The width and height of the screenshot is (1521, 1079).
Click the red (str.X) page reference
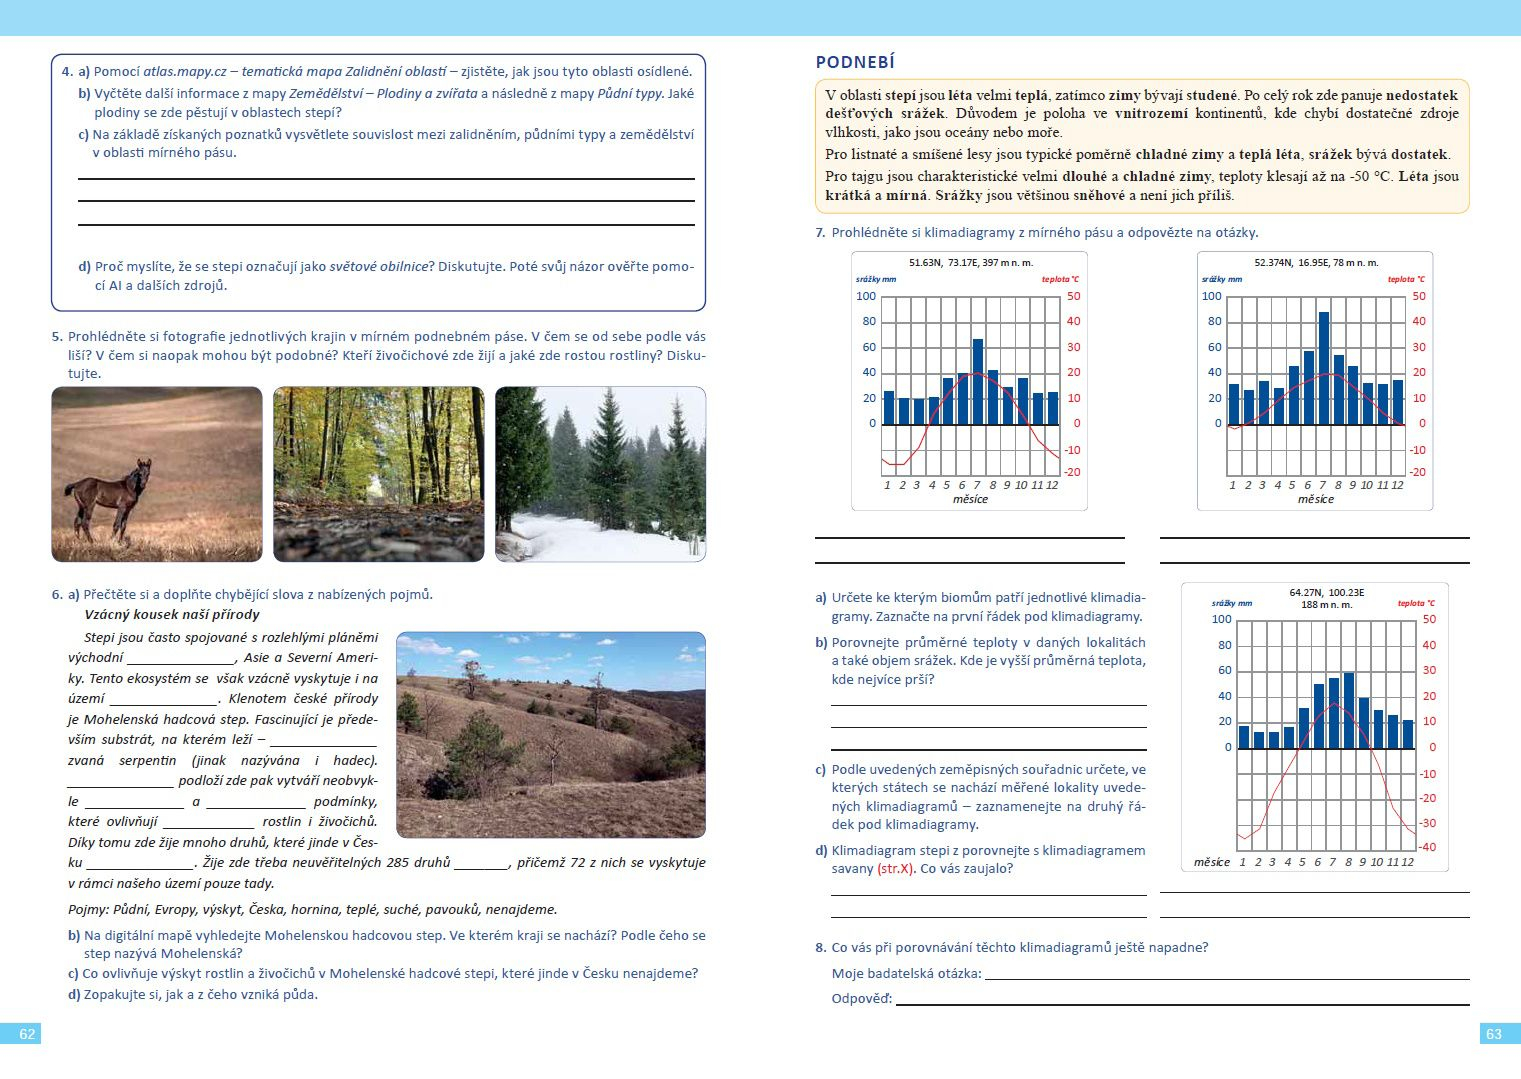pyautogui.click(x=895, y=869)
